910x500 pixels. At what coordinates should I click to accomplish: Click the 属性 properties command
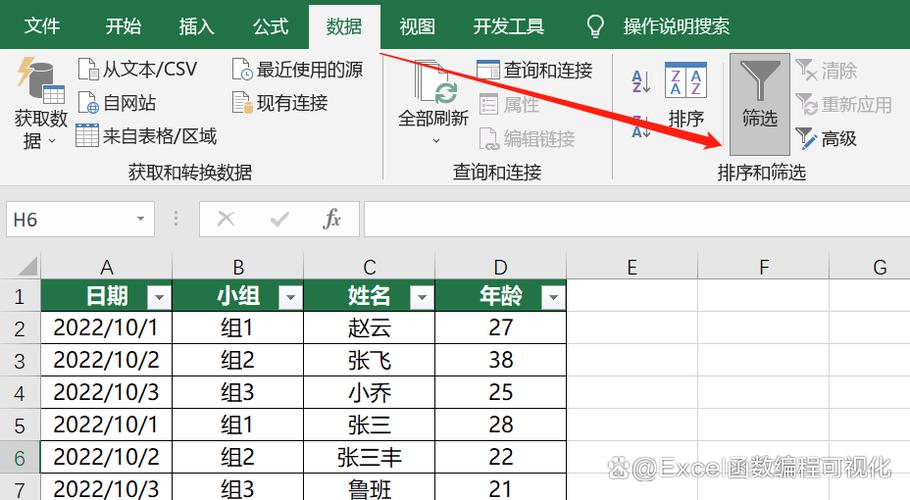(510, 104)
